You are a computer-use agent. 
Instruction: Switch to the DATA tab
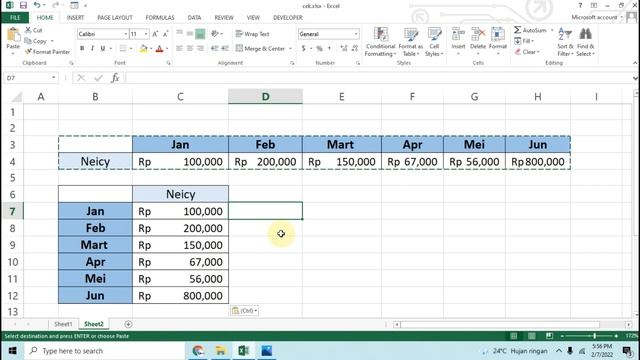pos(194,18)
